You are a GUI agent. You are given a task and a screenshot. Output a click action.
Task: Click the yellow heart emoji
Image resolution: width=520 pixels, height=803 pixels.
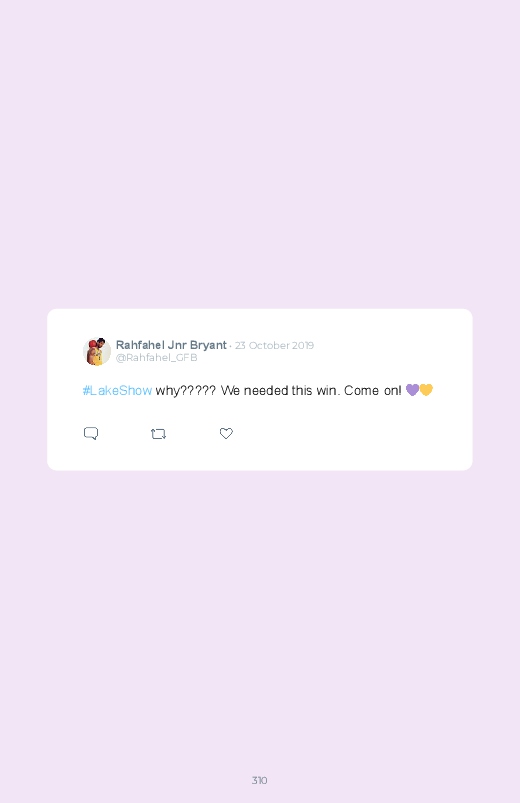[x=426, y=390]
